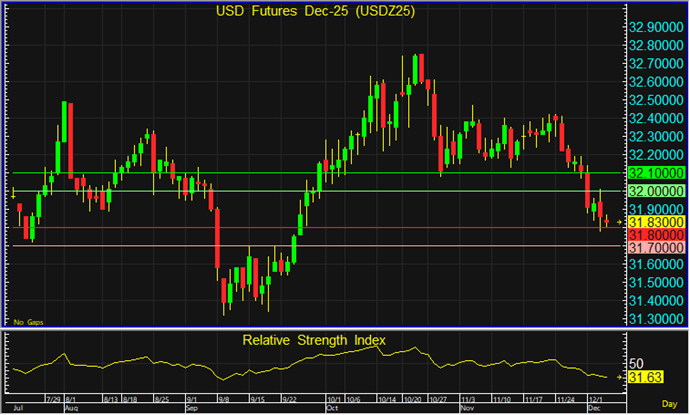
Task: Click the 'Relative Strength Index' indicator title
Action: [x=314, y=340]
